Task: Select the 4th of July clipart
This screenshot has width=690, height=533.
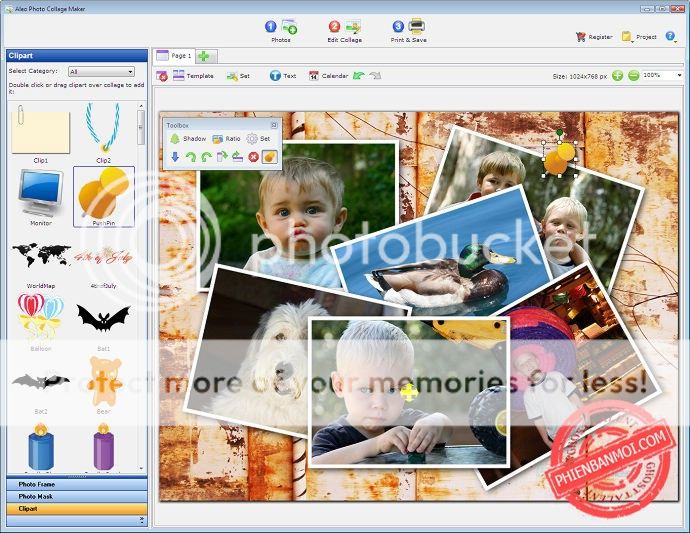Action: [103, 261]
